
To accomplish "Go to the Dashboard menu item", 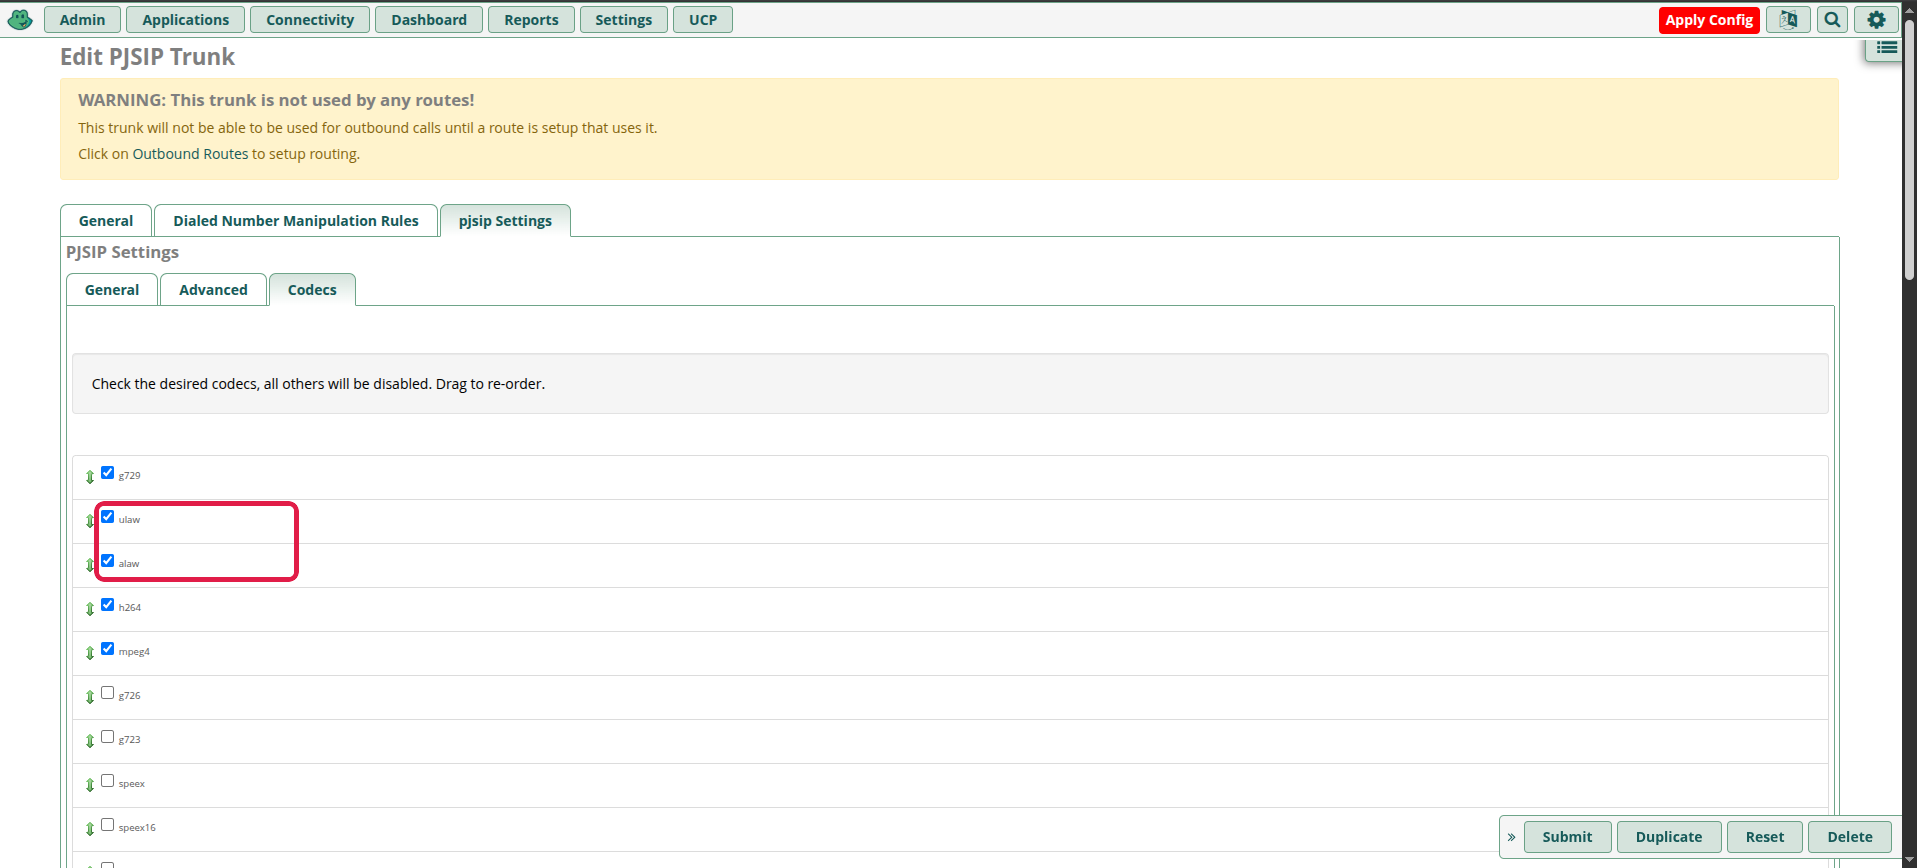I will tap(429, 20).
